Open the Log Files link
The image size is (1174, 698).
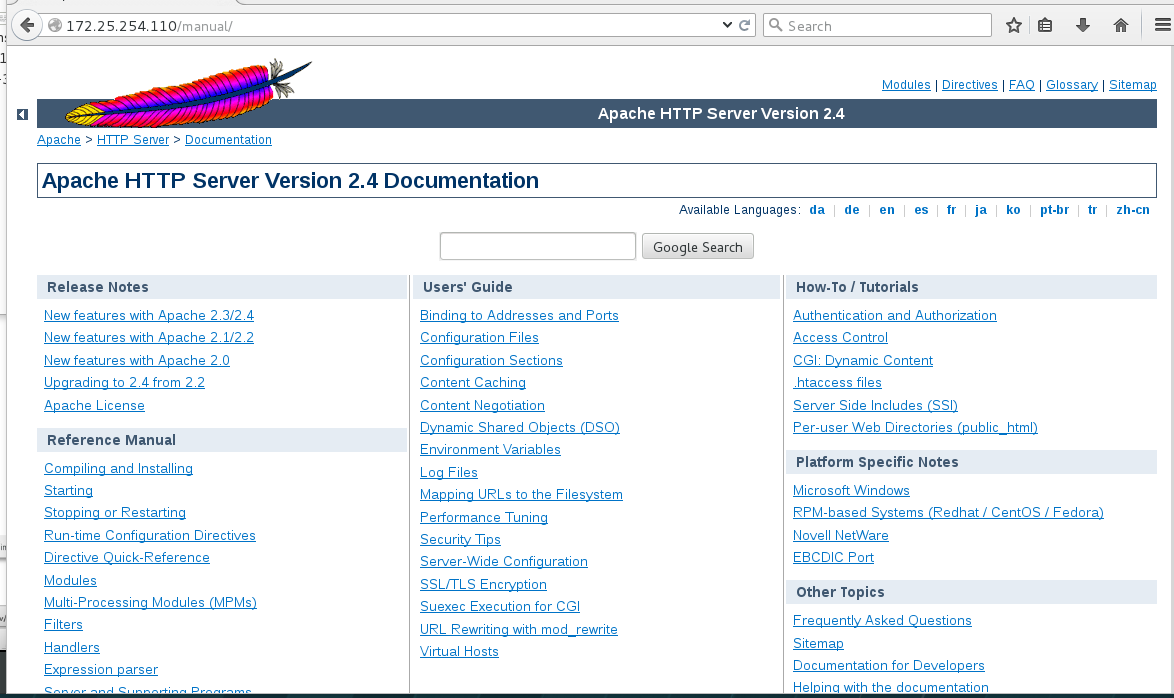tap(448, 473)
